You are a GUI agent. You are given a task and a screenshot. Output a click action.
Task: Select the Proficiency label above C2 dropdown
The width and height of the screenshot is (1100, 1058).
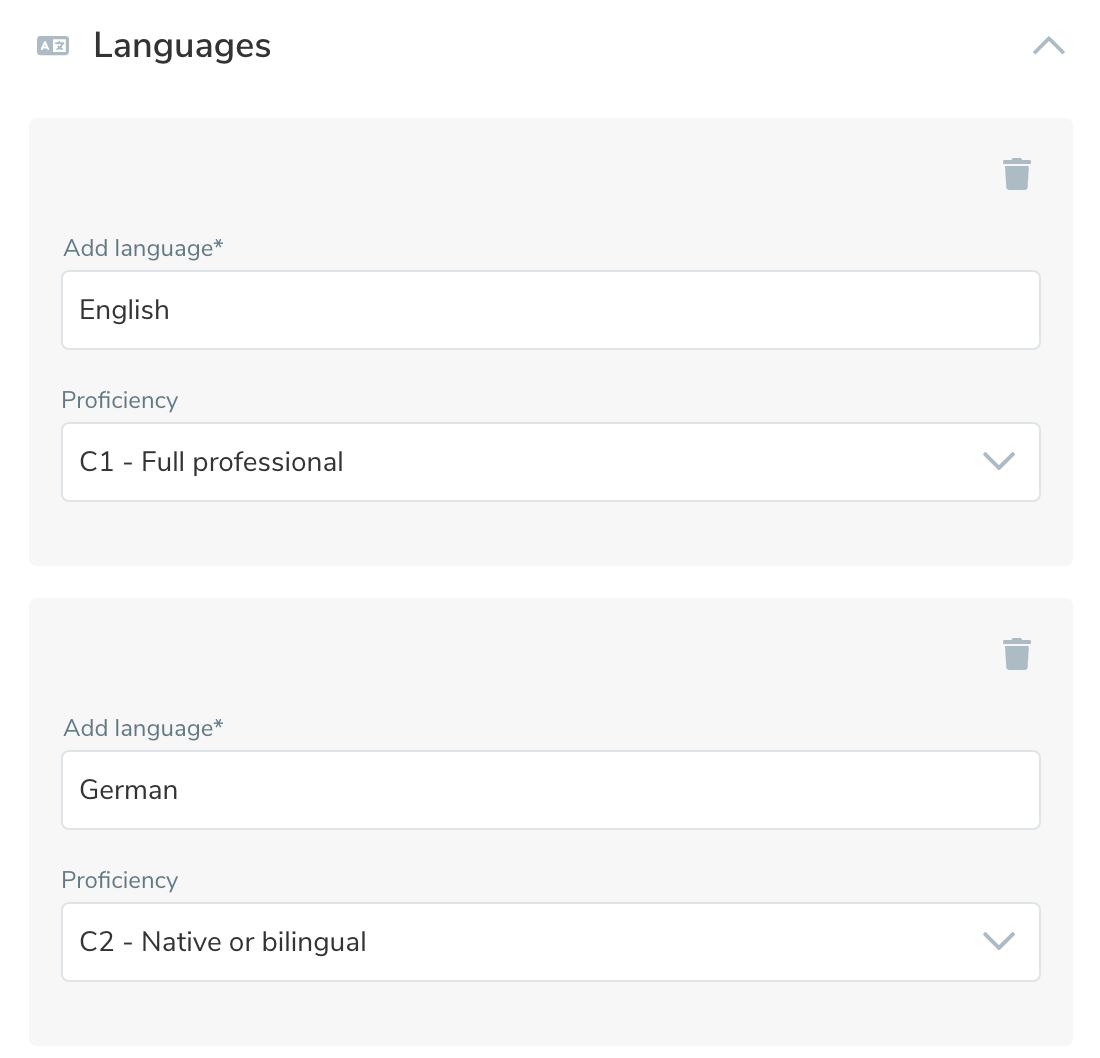point(120,880)
